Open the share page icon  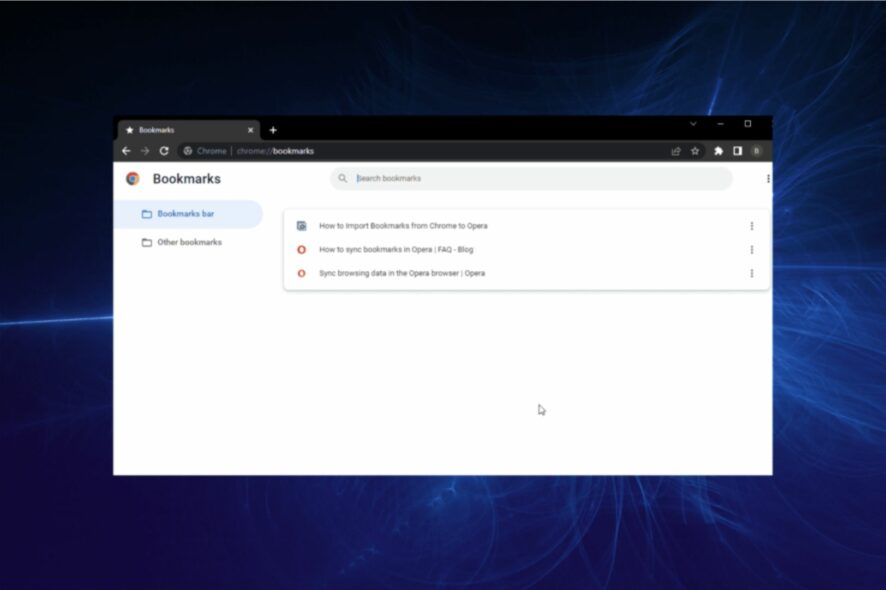(676, 151)
